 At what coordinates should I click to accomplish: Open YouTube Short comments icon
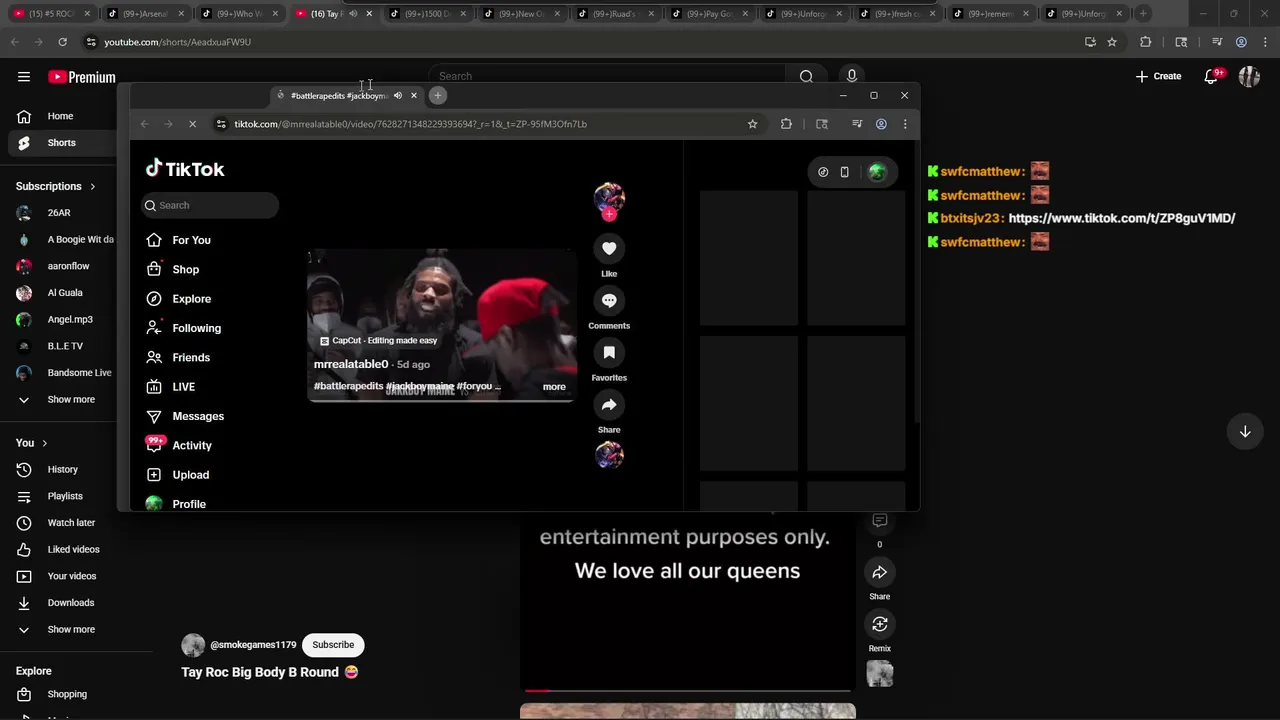click(880, 521)
